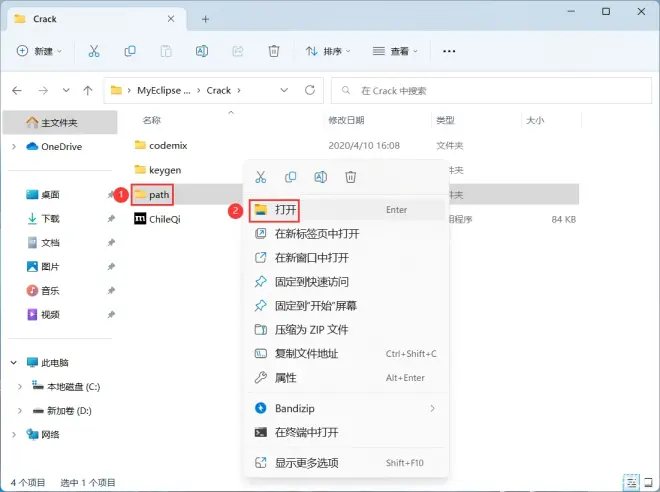Switch to large icons view in status bar
Viewport: 660px width, 492px height.
(x=649, y=482)
